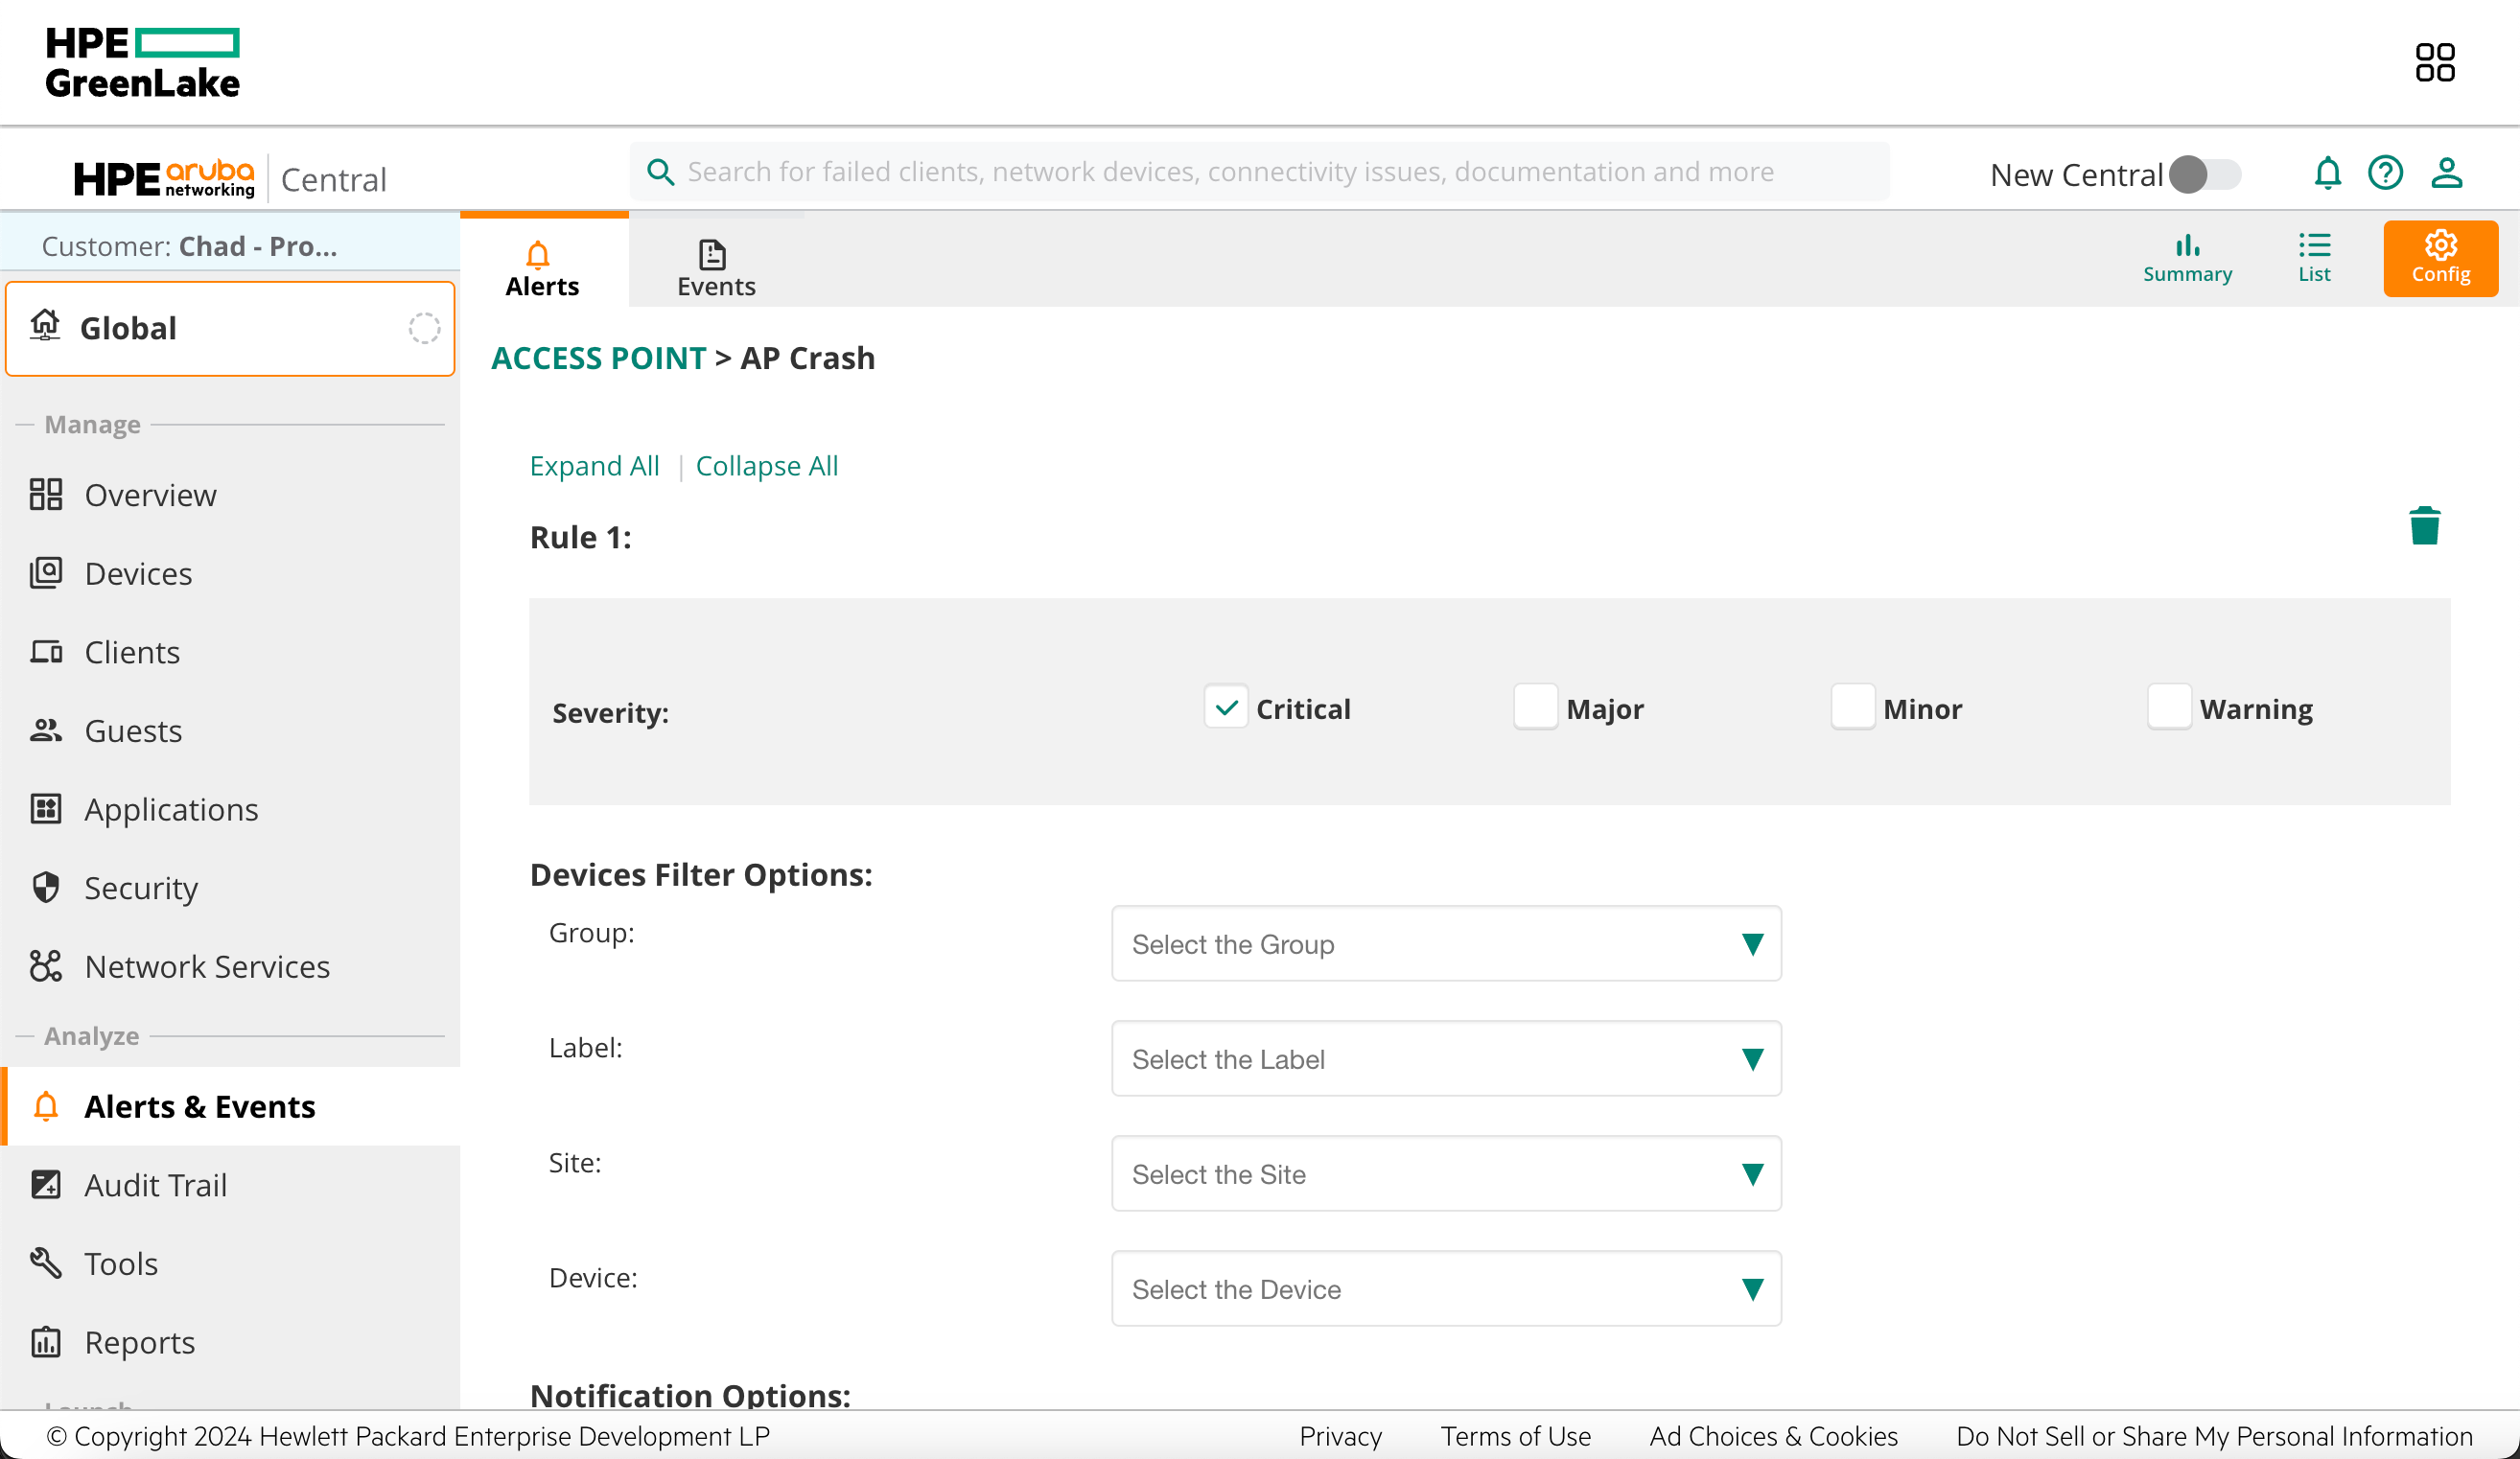Open the Audit Trail section
The image size is (2520, 1459).
(155, 1184)
